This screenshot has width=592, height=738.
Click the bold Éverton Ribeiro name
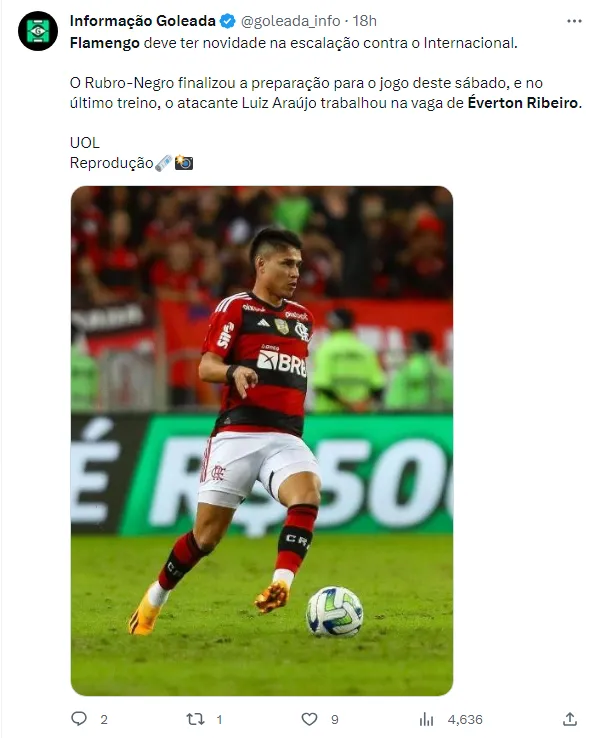(x=522, y=103)
